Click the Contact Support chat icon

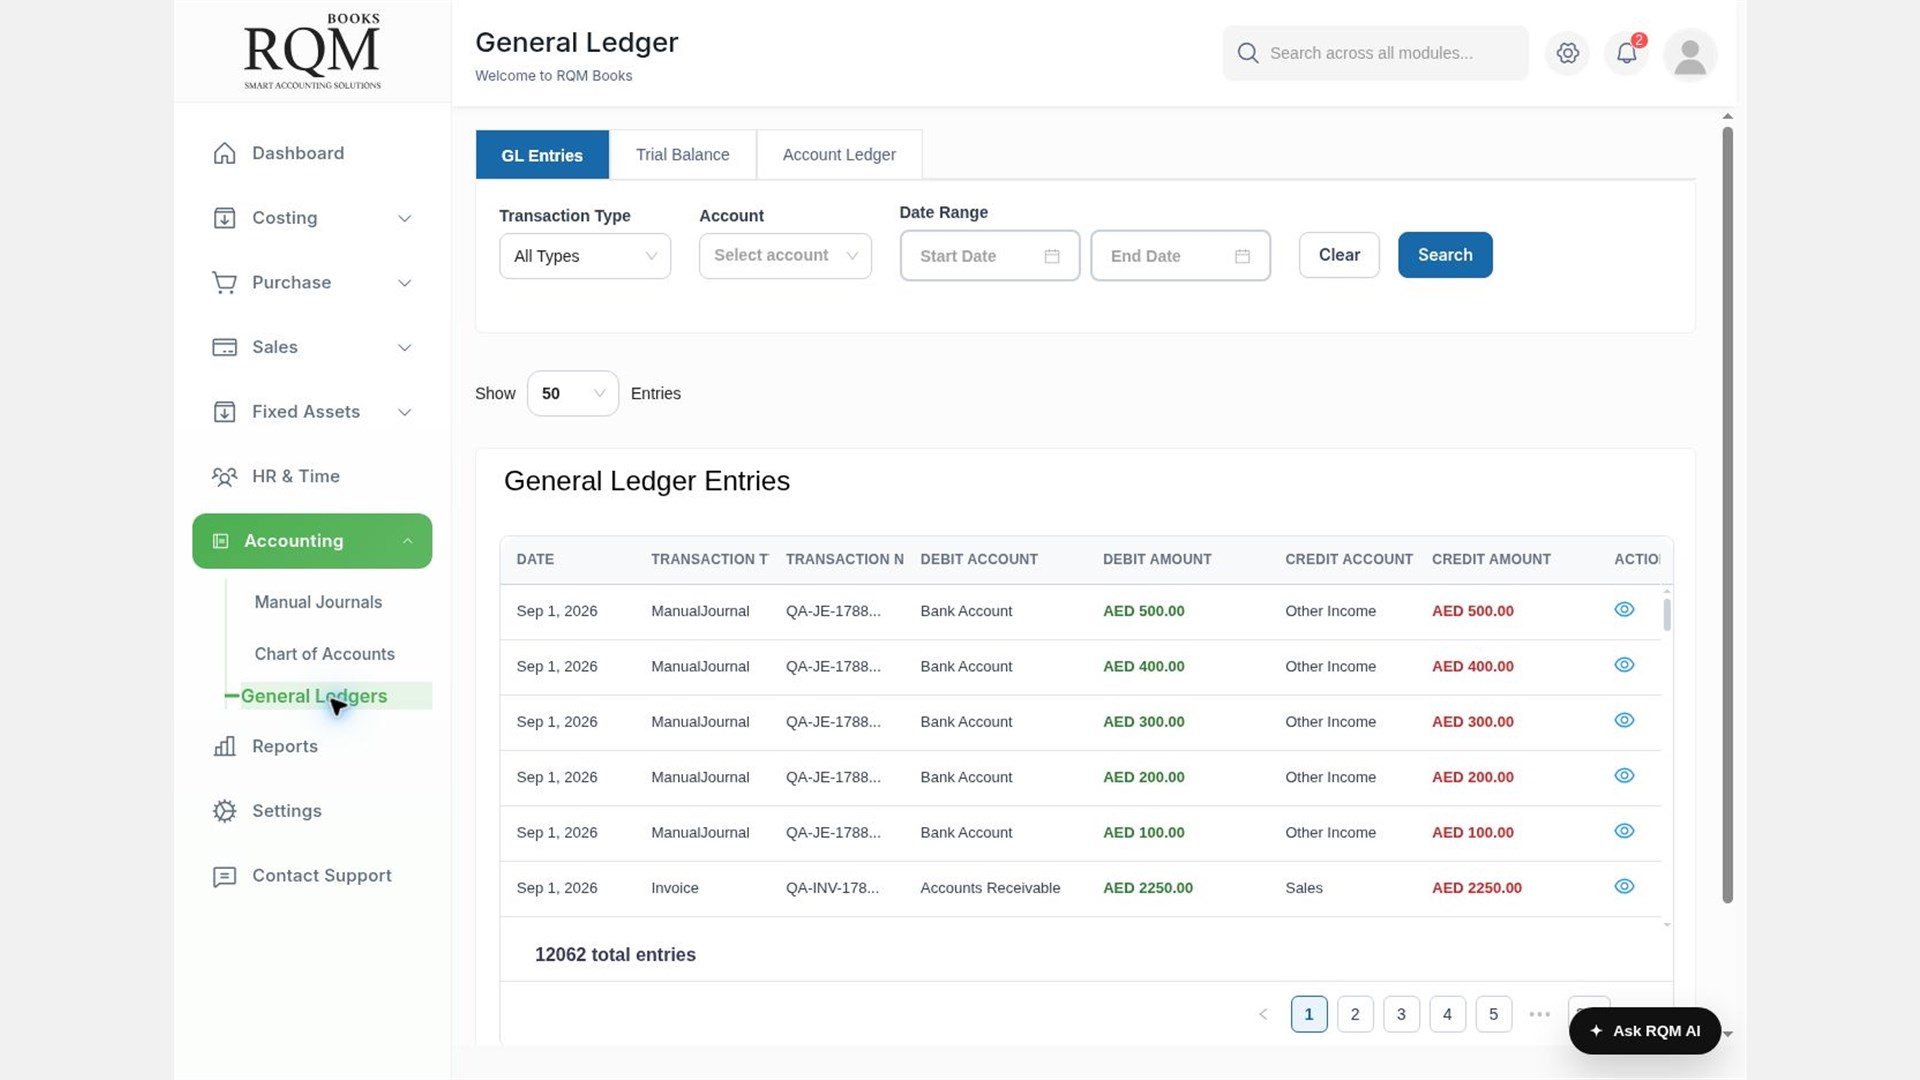click(224, 876)
